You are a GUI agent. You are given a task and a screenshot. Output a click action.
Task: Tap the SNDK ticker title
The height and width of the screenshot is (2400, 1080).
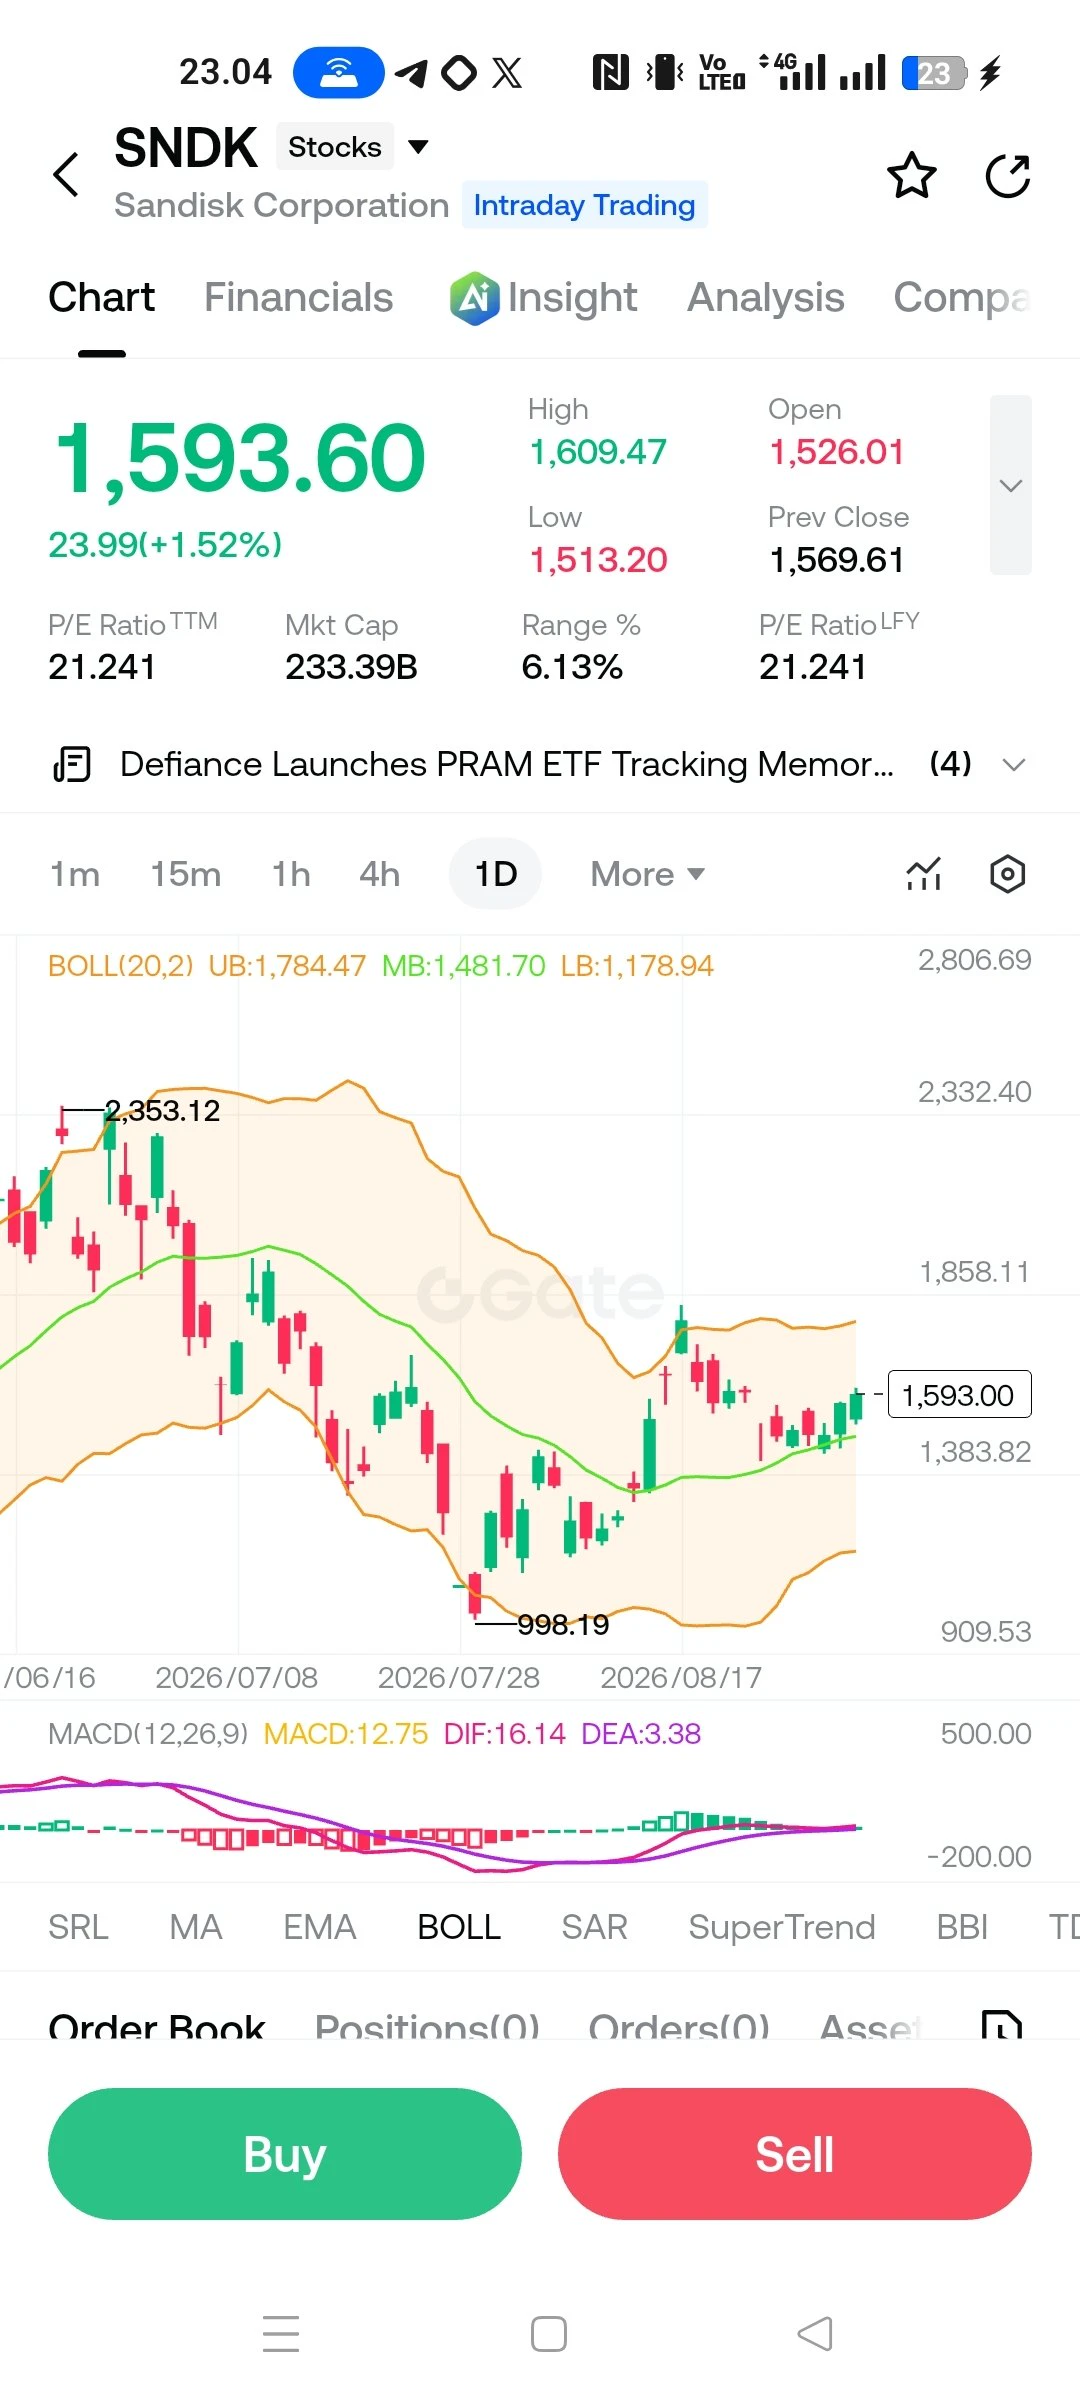(x=186, y=148)
